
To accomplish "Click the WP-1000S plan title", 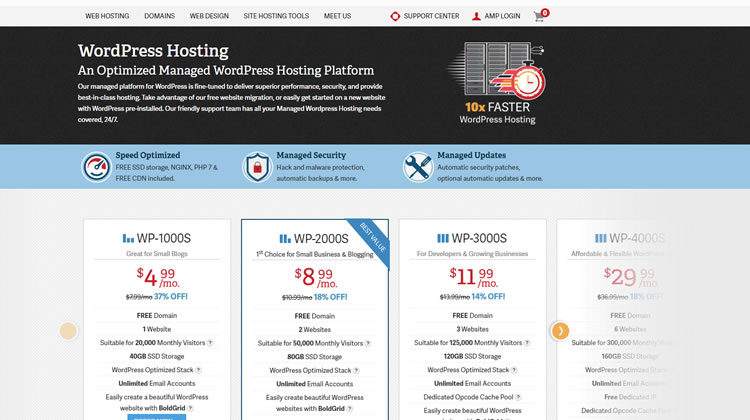I will 164,238.
